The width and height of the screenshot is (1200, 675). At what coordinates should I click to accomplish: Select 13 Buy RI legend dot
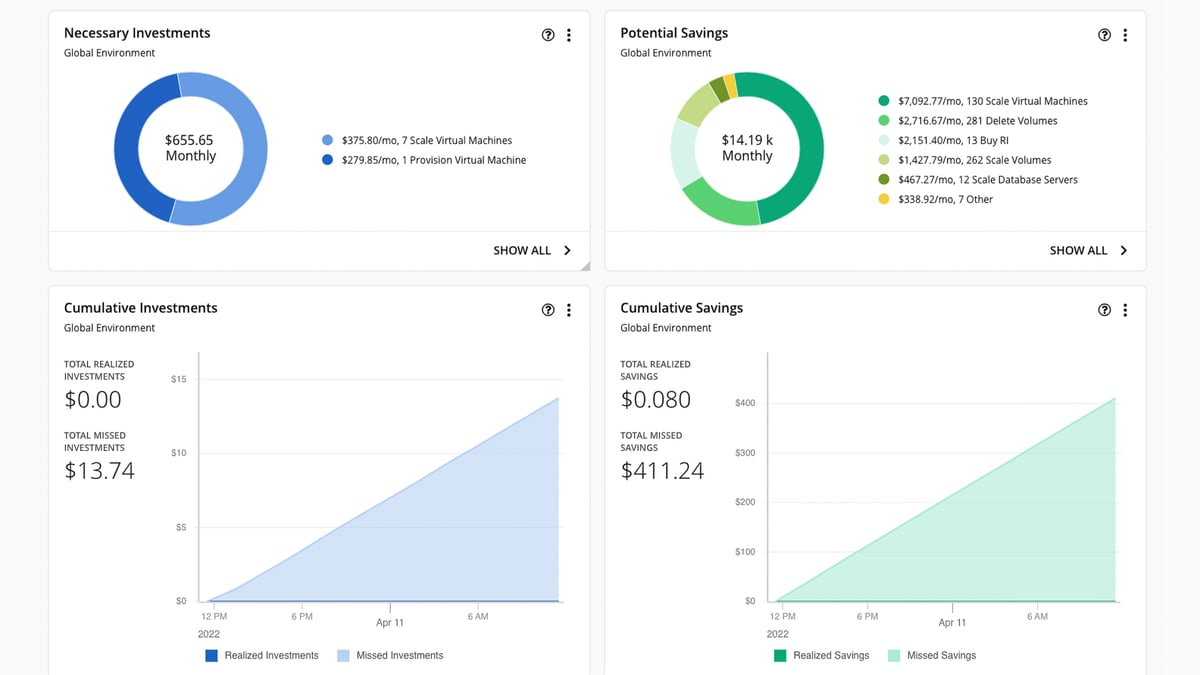(884, 141)
